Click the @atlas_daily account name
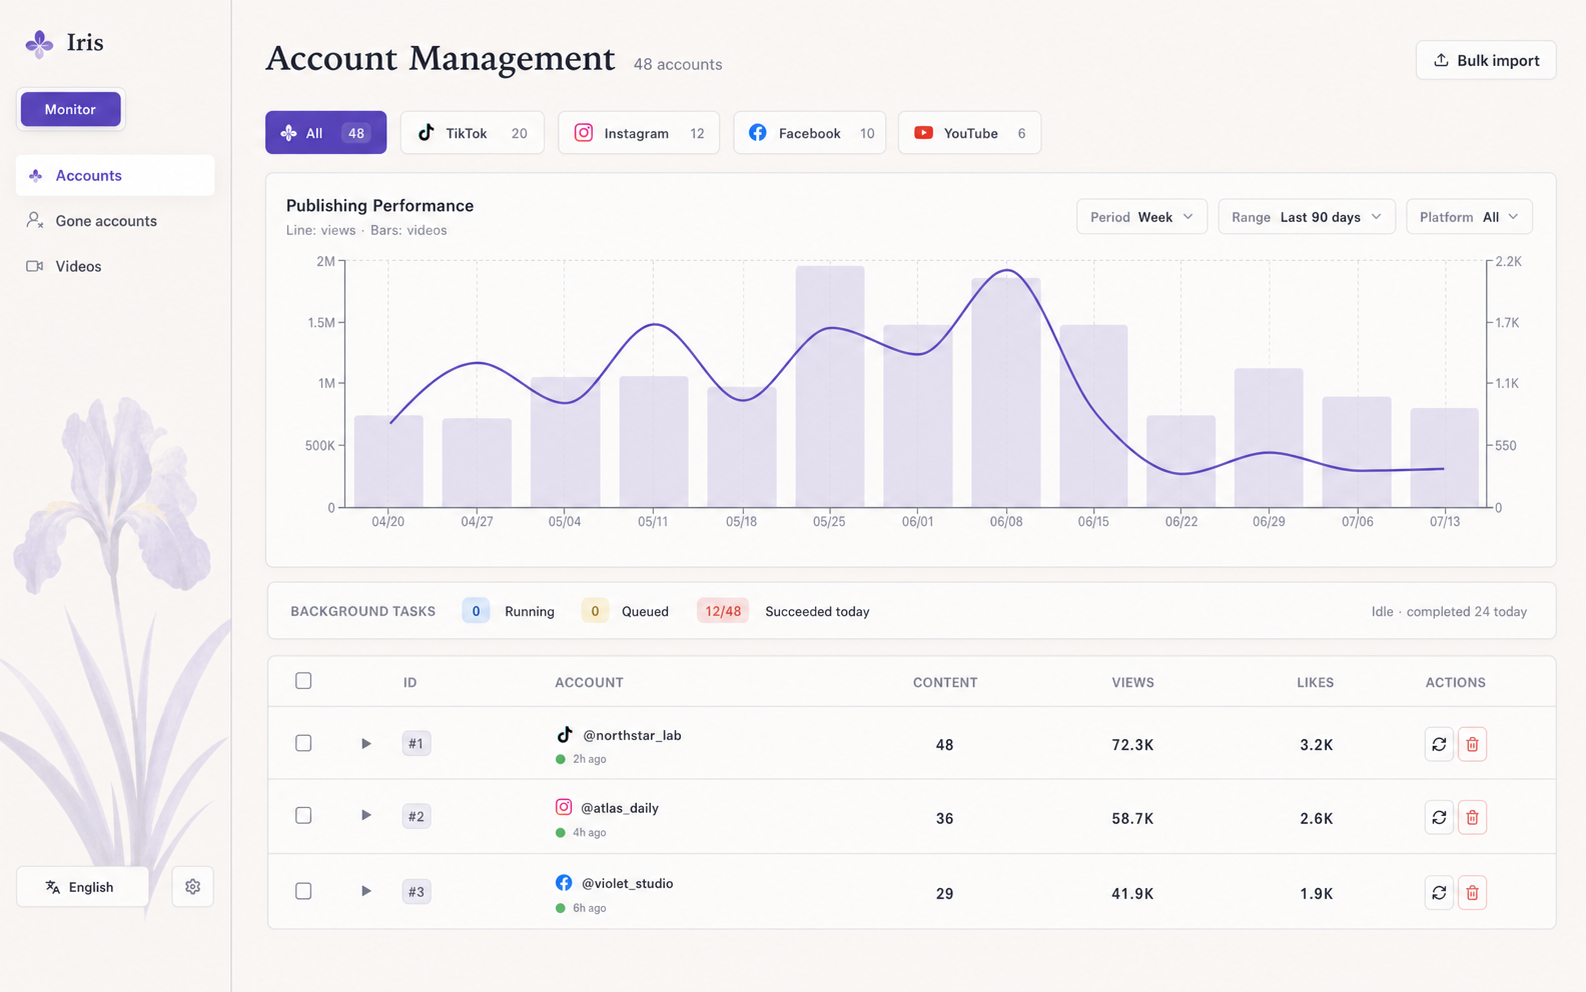Image resolution: width=1586 pixels, height=992 pixels. coord(620,808)
